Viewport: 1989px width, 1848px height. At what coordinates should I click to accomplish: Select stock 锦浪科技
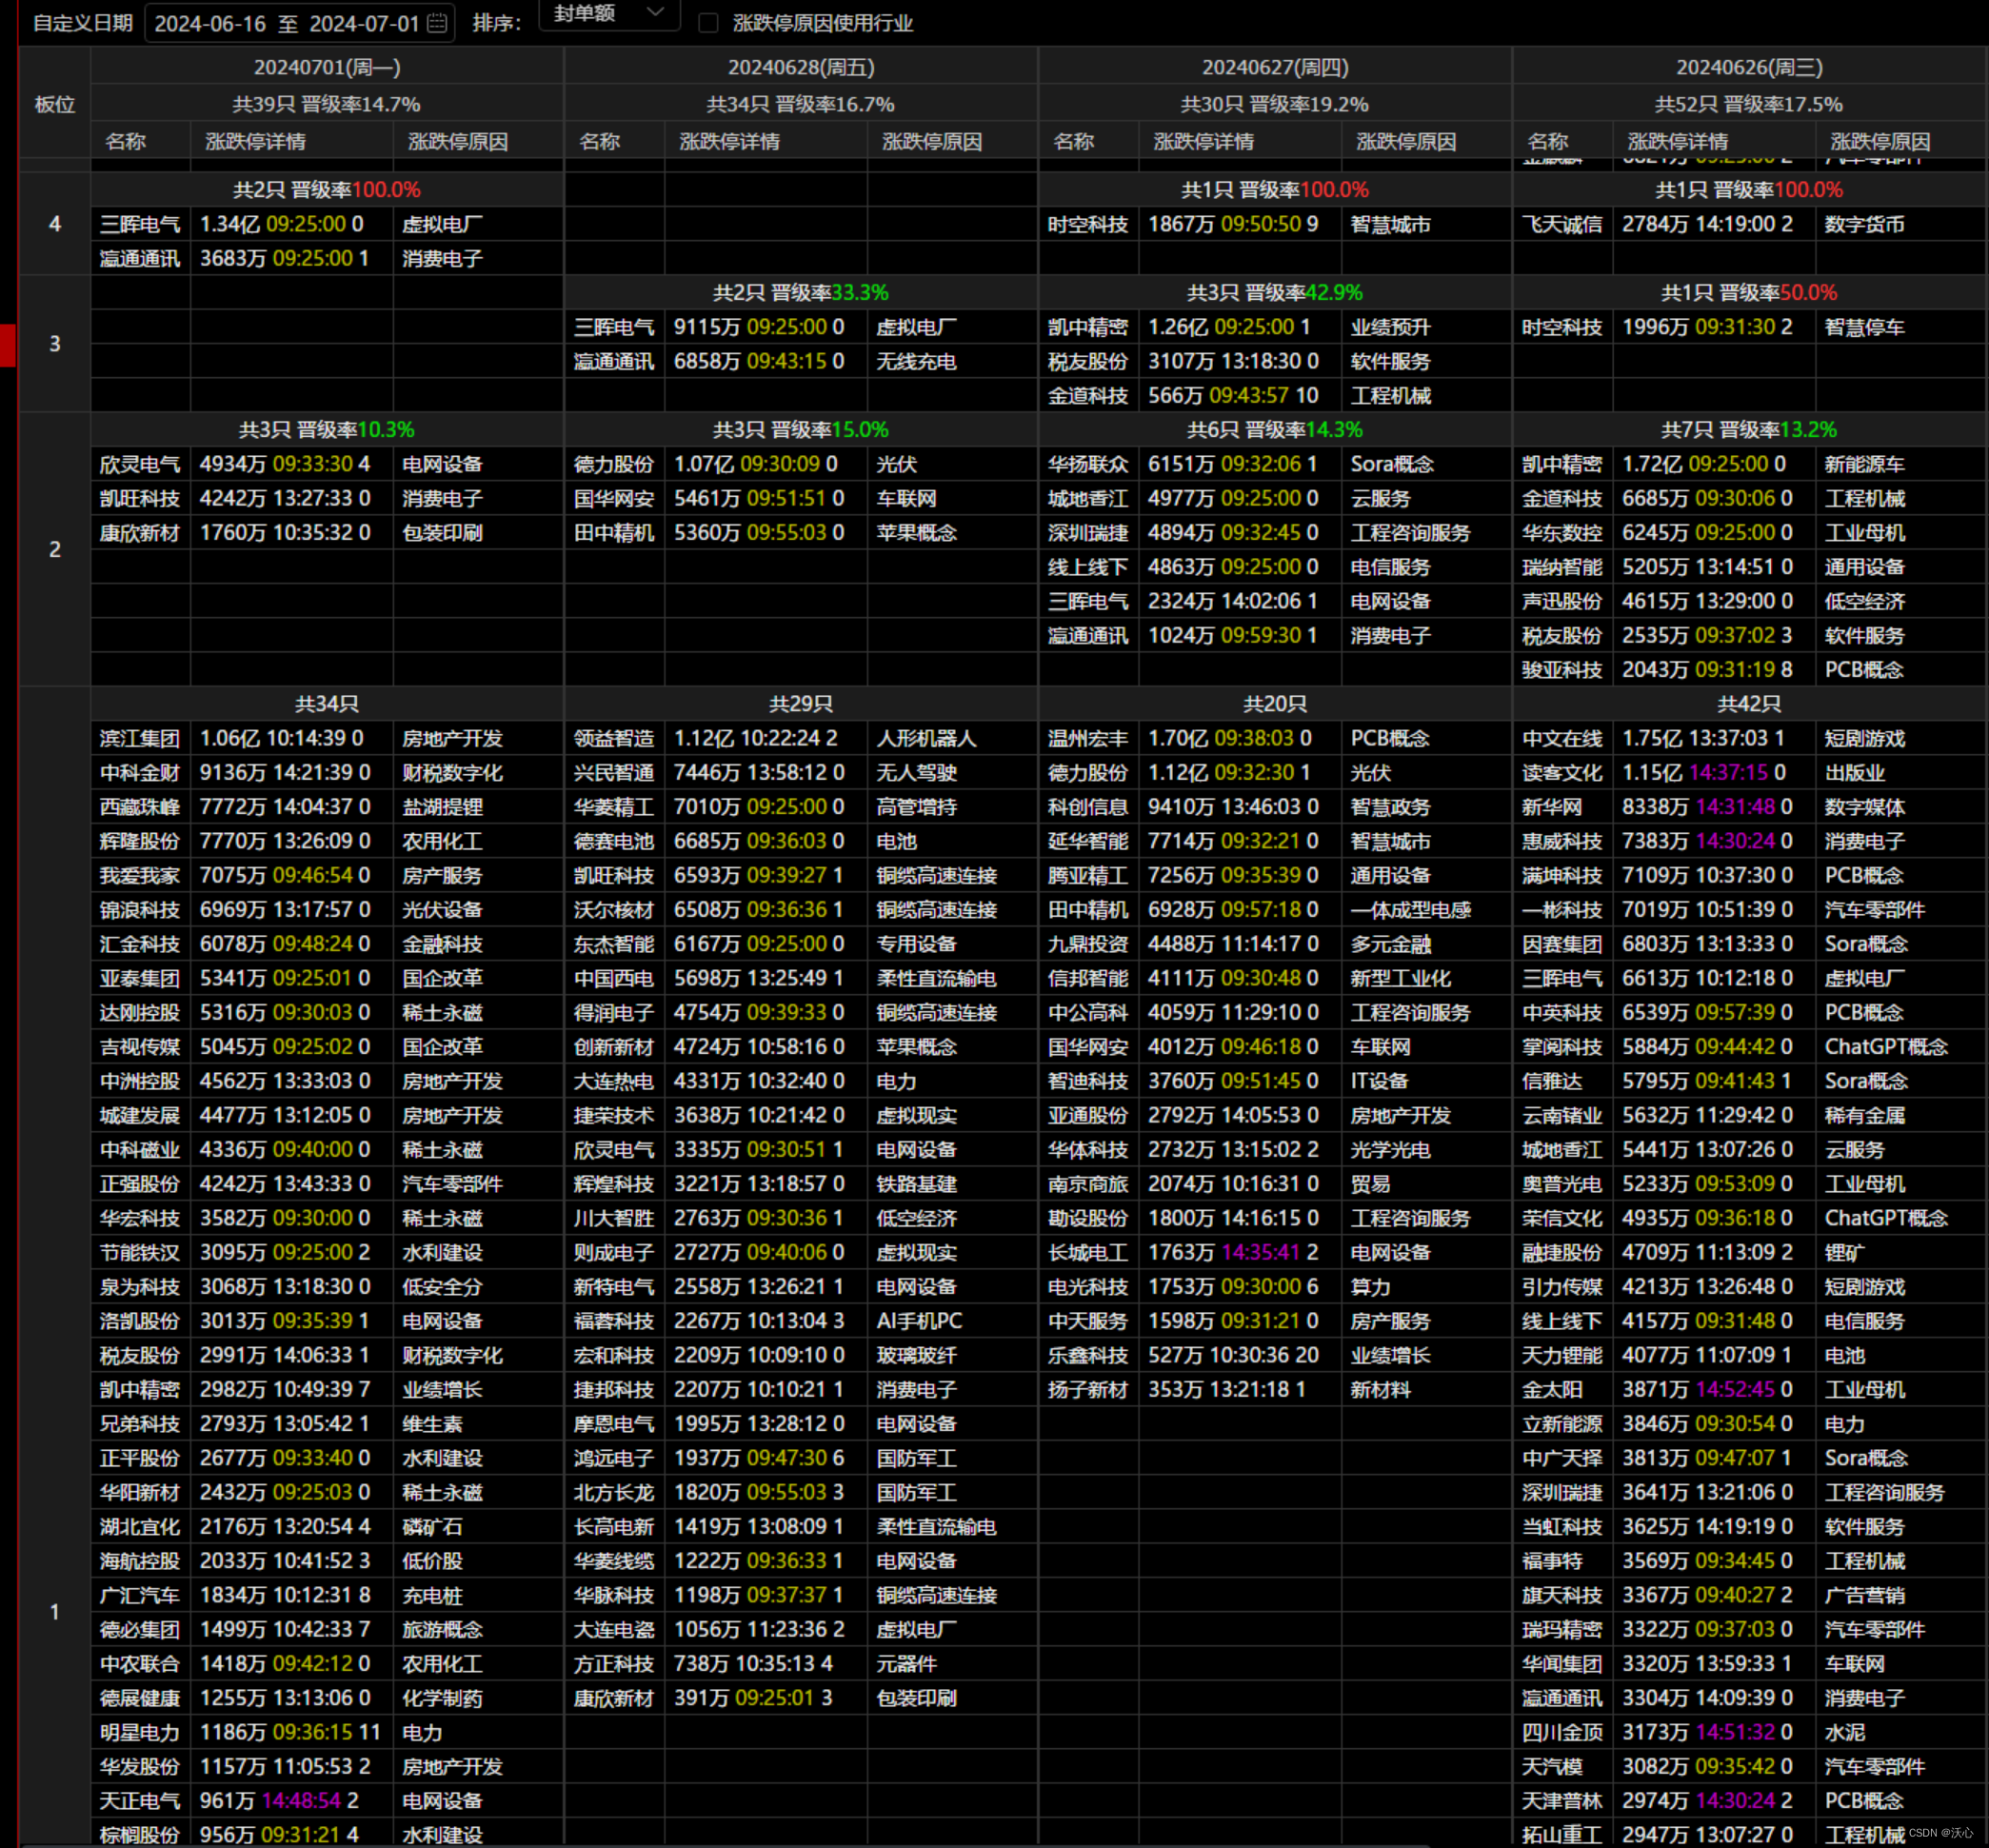pos(140,910)
